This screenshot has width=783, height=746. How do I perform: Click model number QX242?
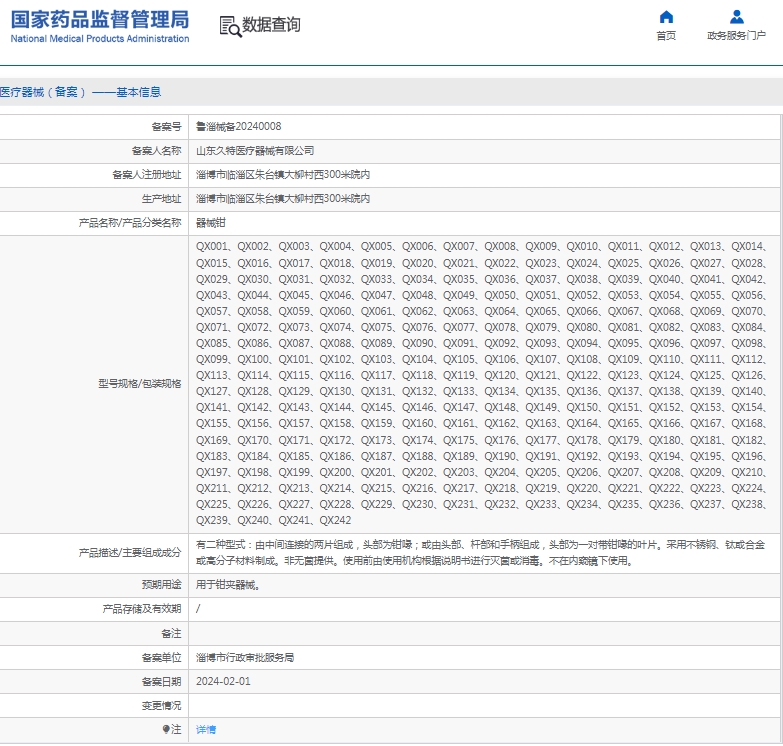pos(335,520)
